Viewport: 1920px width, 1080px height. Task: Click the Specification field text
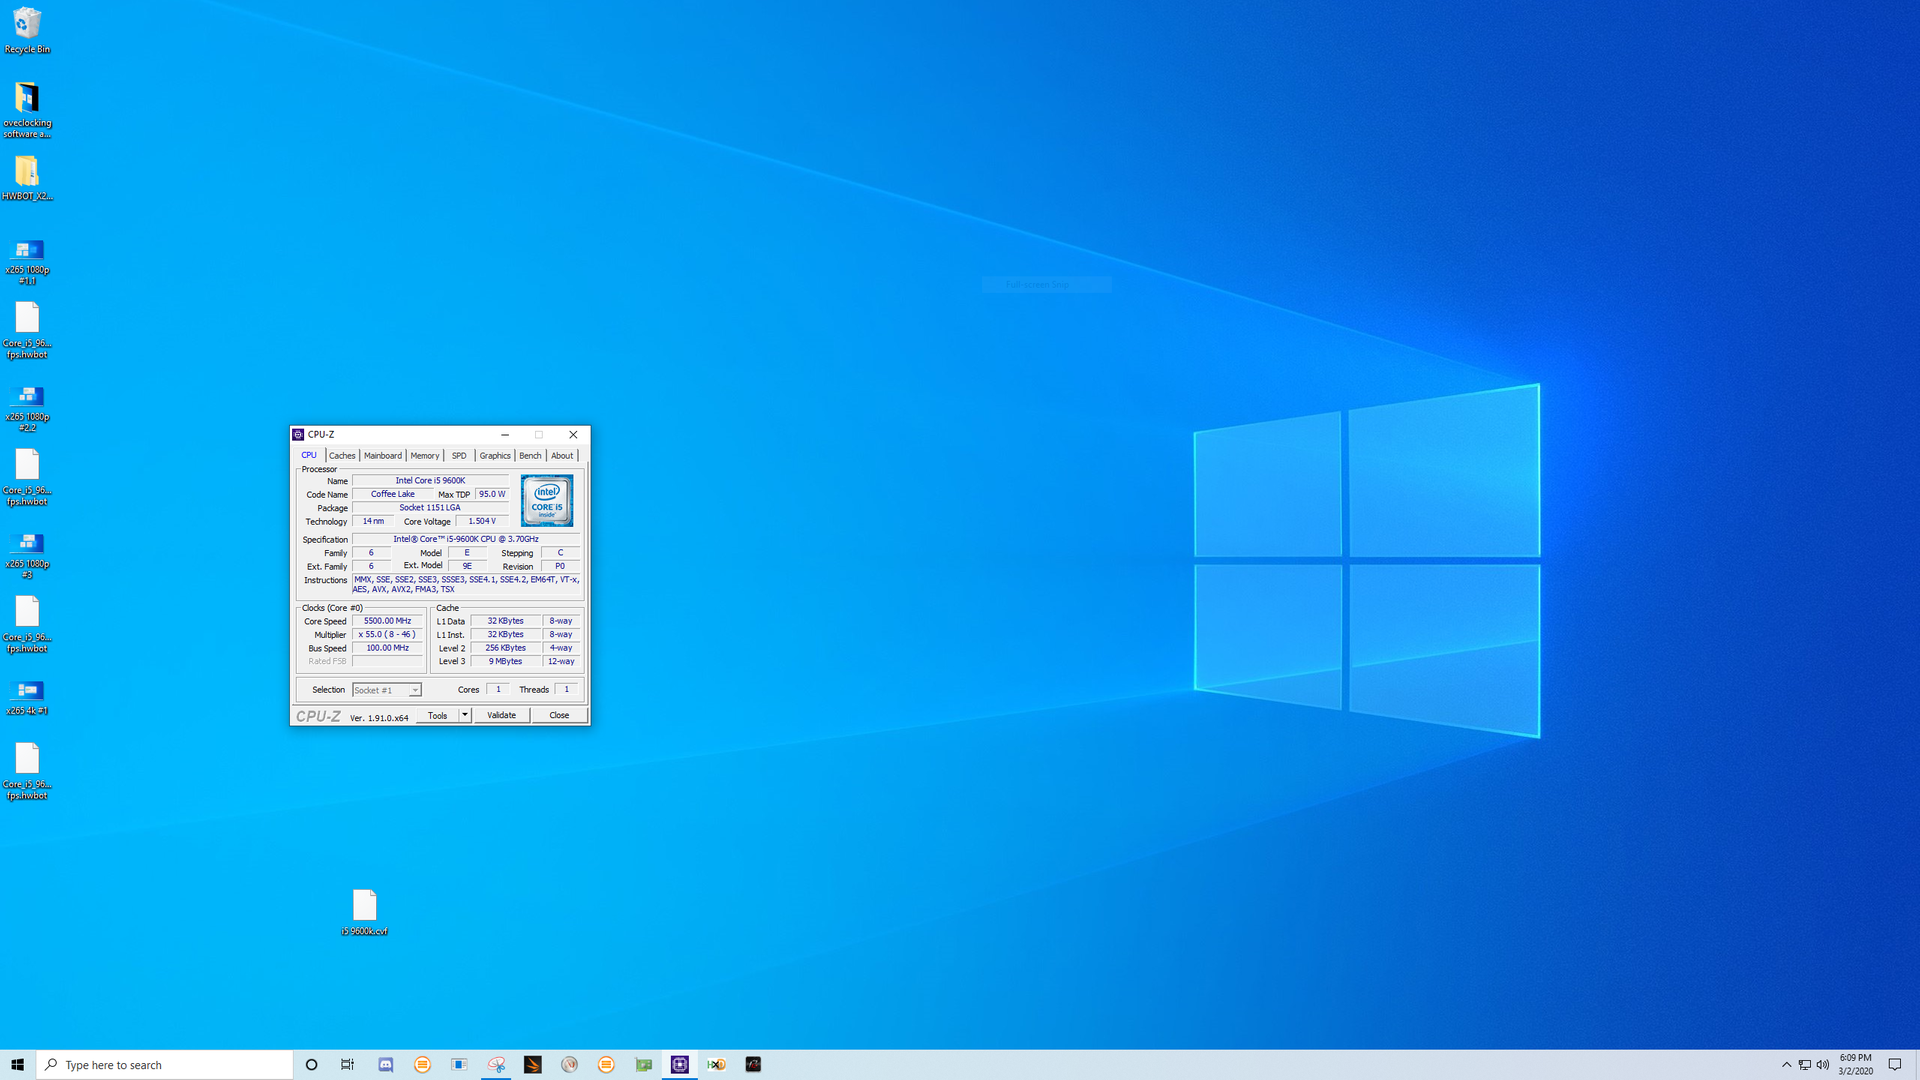point(466,539)
